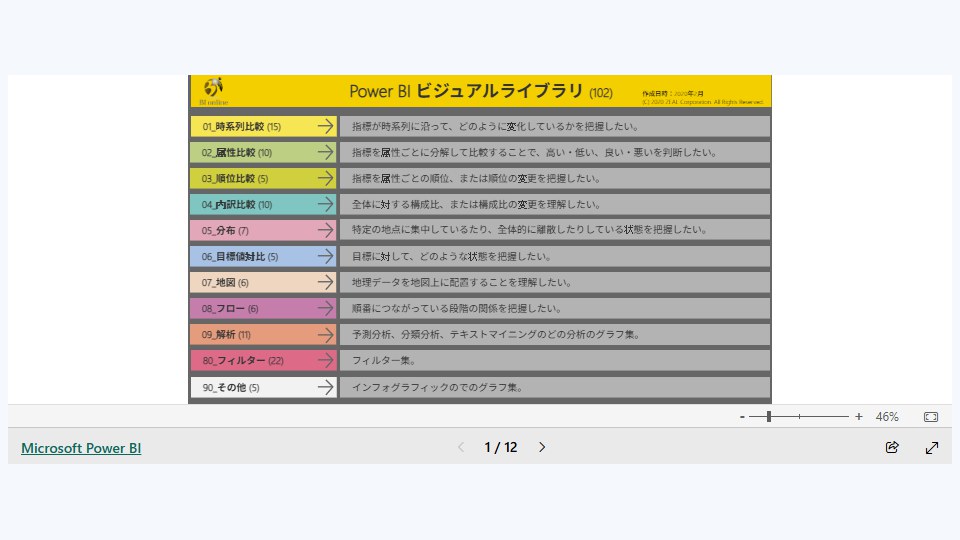Open 01_時系列比較 (15) category
The image size is (960, 540).
(x=263, y=126)
